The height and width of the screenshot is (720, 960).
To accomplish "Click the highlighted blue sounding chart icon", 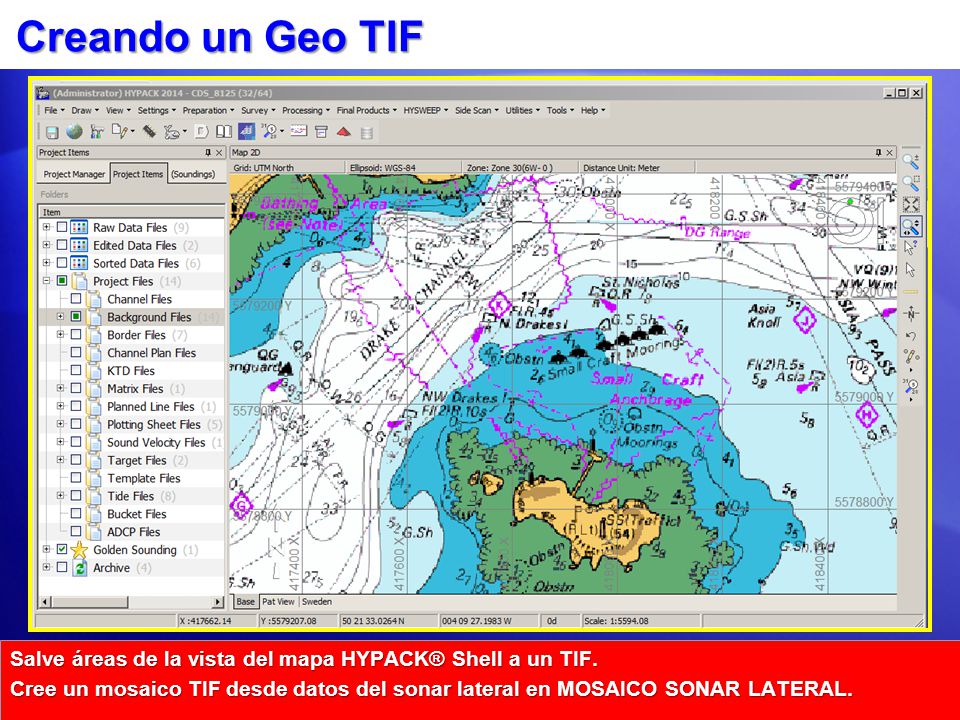I will (x=246, y=131).
